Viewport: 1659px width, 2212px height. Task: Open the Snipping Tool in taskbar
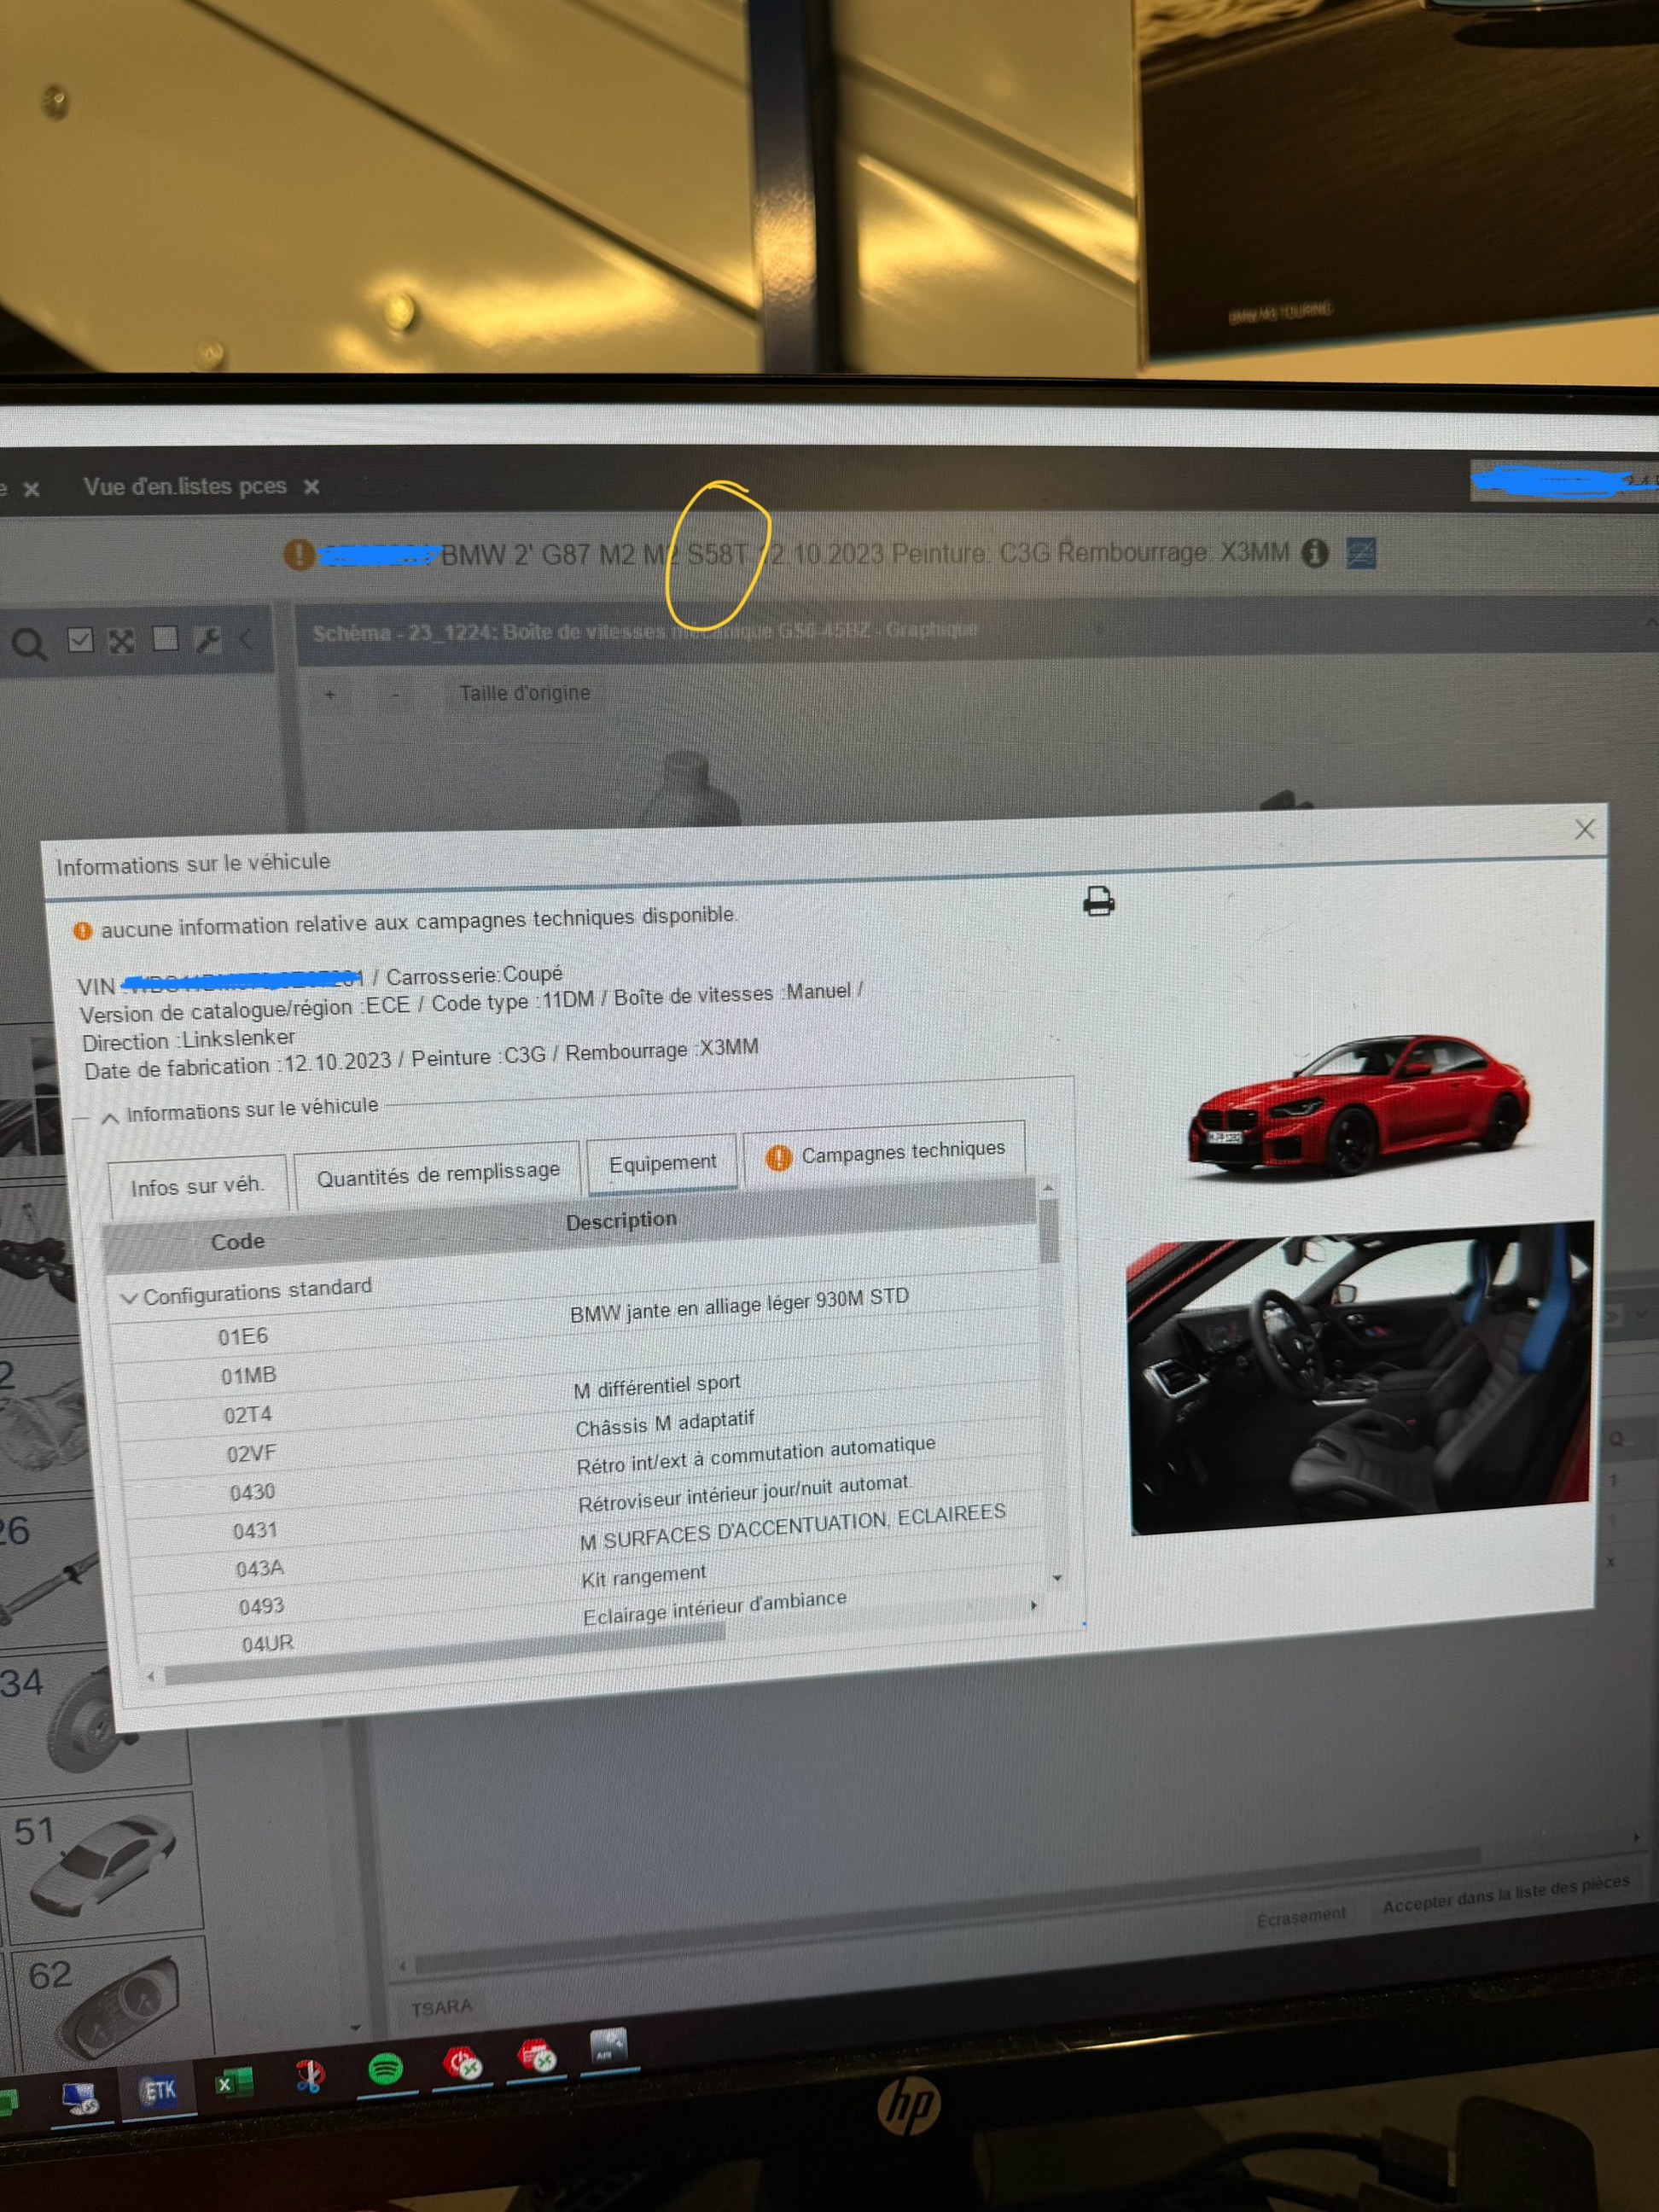pyautogui.click(x=310, y=2077)
